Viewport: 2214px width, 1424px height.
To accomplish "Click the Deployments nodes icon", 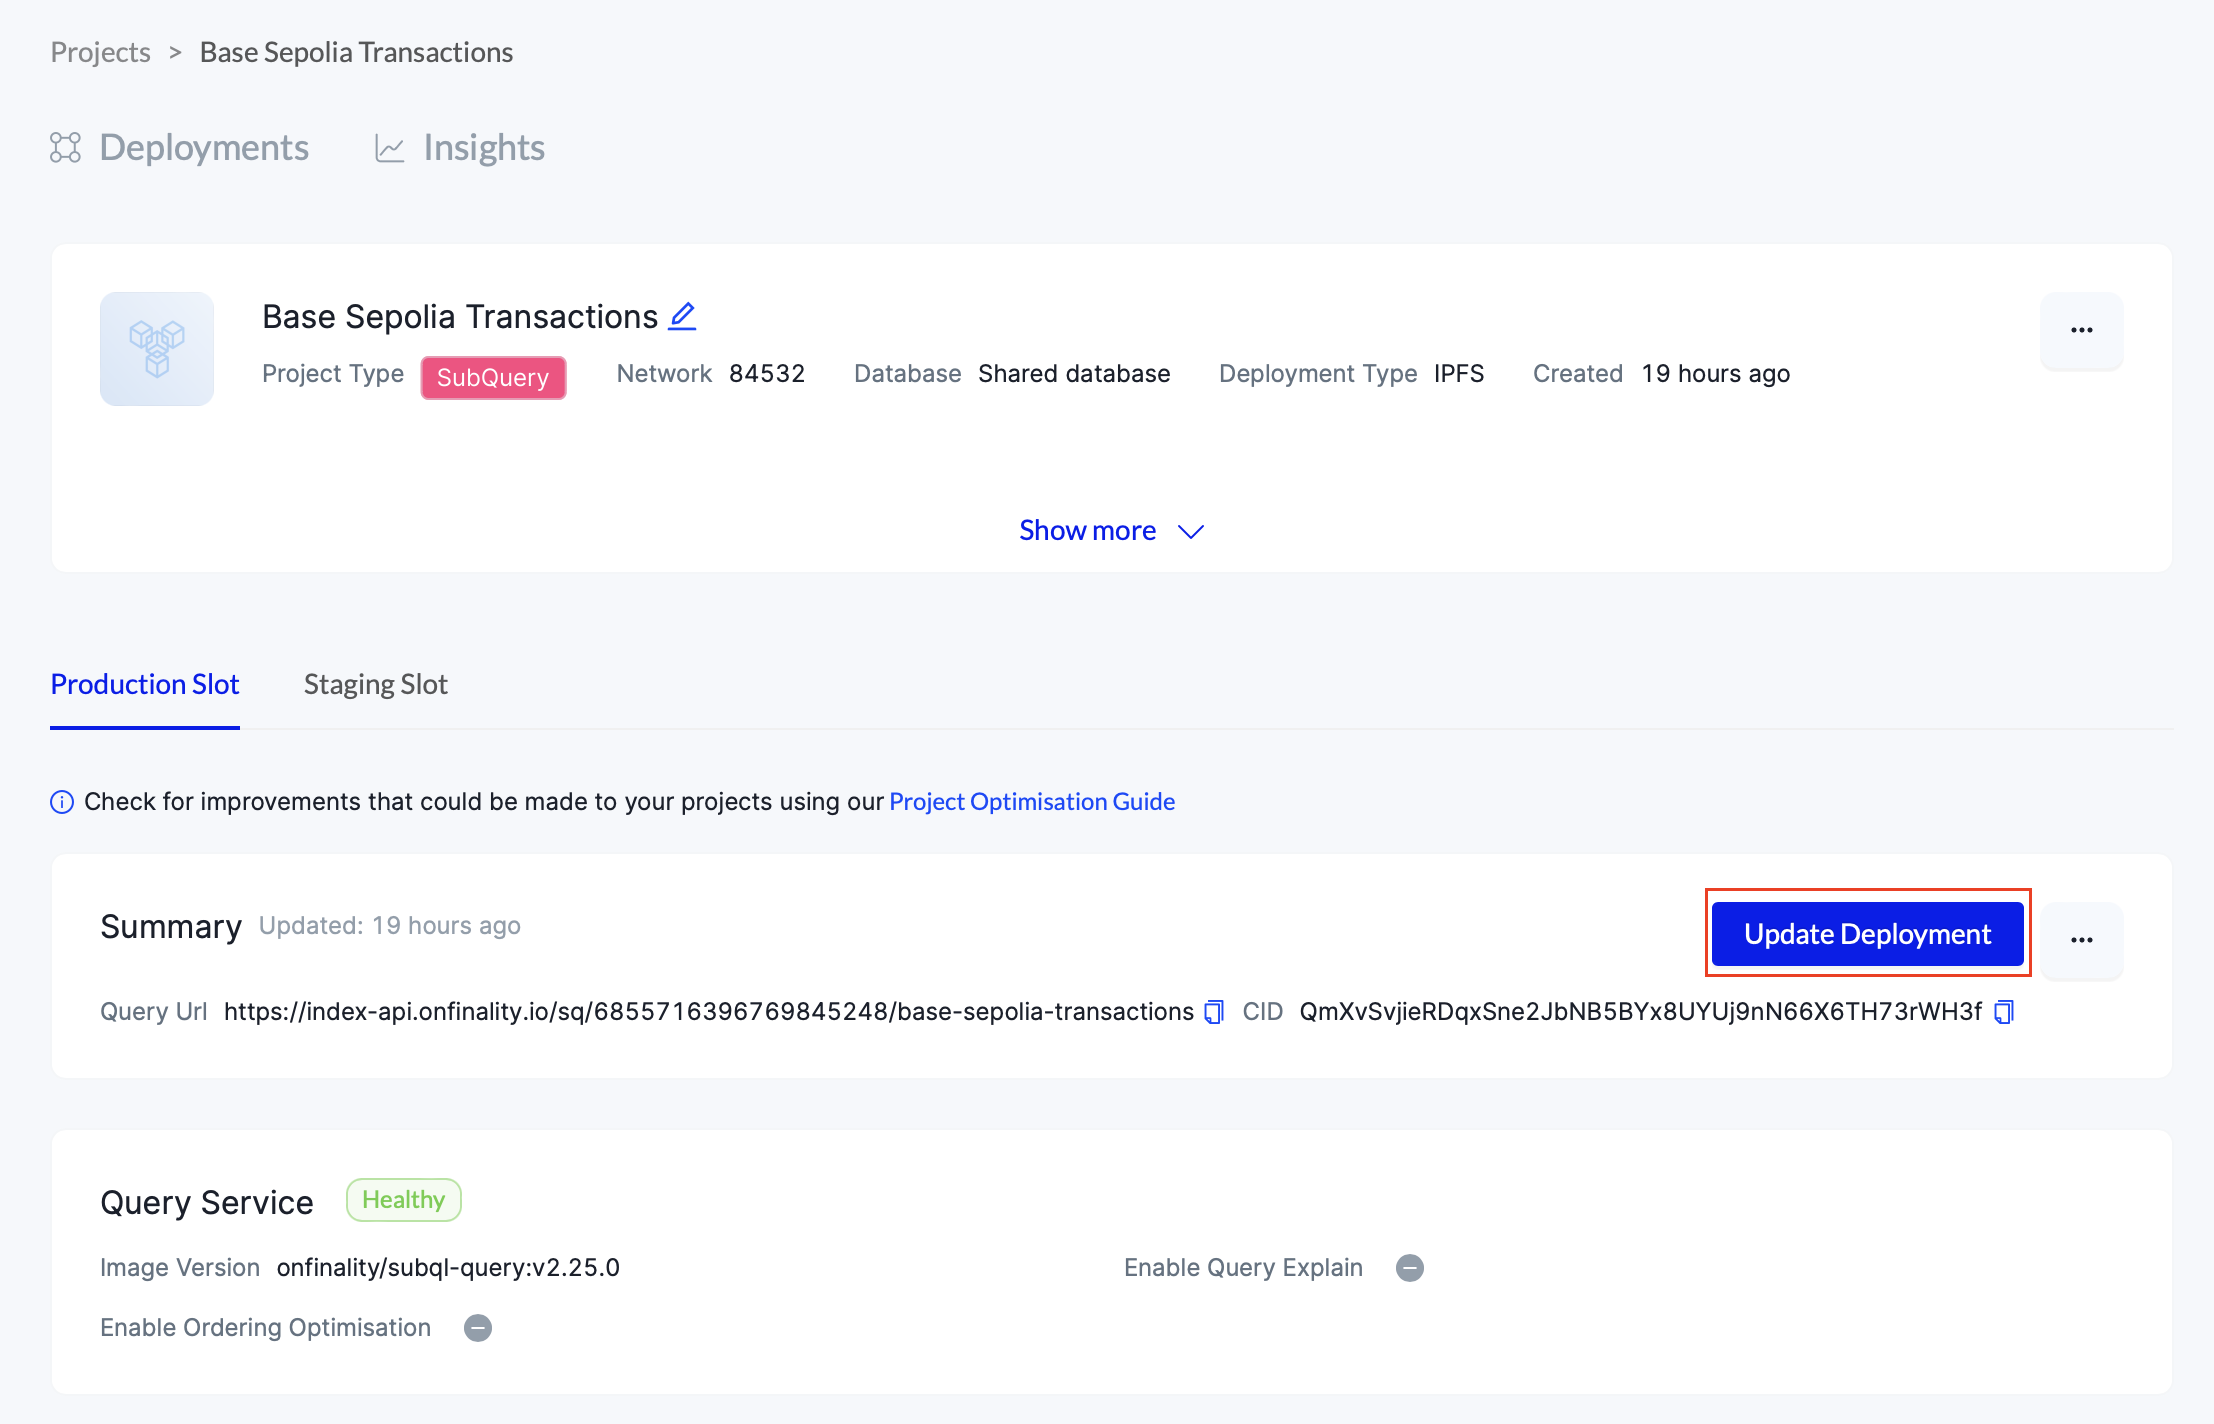I will tap(66, 148).
